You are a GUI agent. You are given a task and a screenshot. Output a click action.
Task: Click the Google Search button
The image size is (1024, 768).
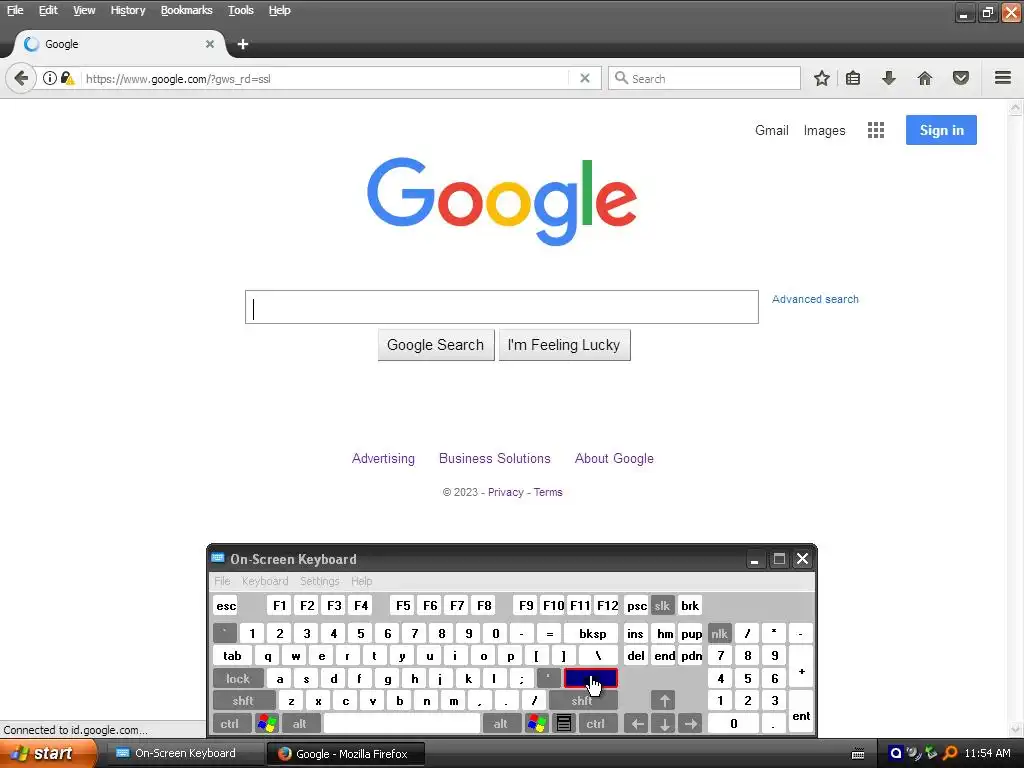[x=436, y=345]
